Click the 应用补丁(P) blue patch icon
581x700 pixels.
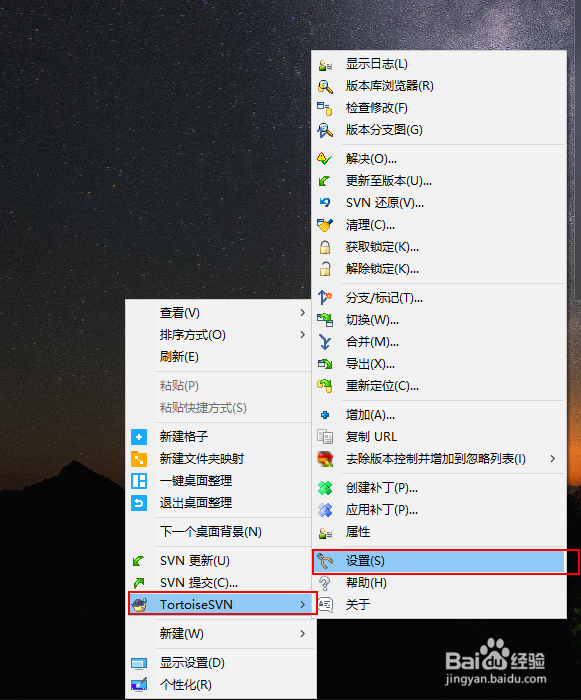(325, 510)
